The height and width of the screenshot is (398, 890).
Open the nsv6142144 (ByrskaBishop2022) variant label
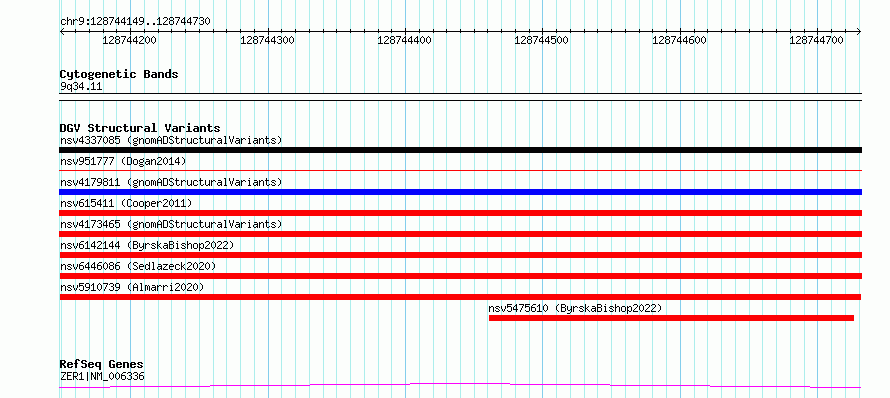(x=147, y=245)
